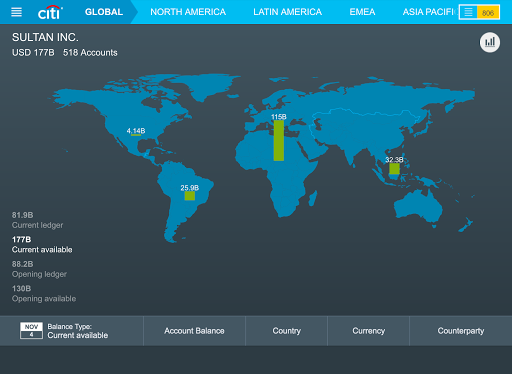Screen dimensions: 512x374
Task: Click the Nov 4 calendar icon
Action: pyautogui.click(x=31, y=331)
